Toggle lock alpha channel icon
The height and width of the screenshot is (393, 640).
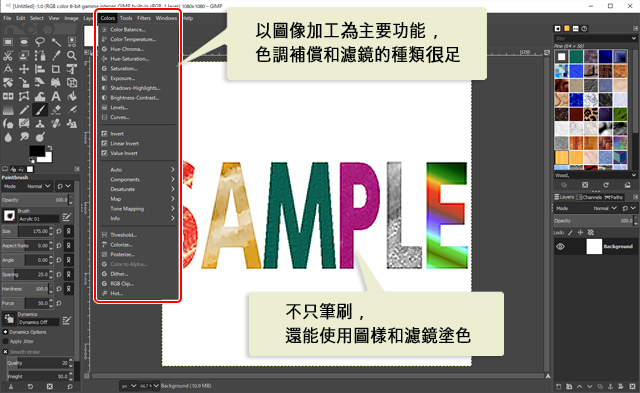(x=590, y=232)
